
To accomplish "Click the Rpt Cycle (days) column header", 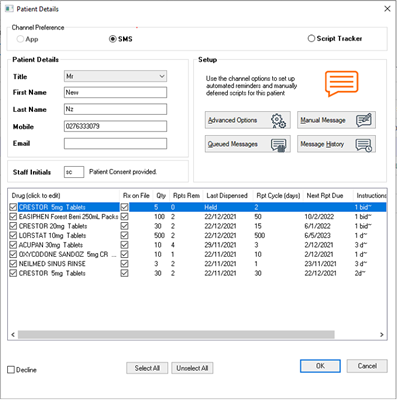I will pyautogui.click(x=278, y=196).
